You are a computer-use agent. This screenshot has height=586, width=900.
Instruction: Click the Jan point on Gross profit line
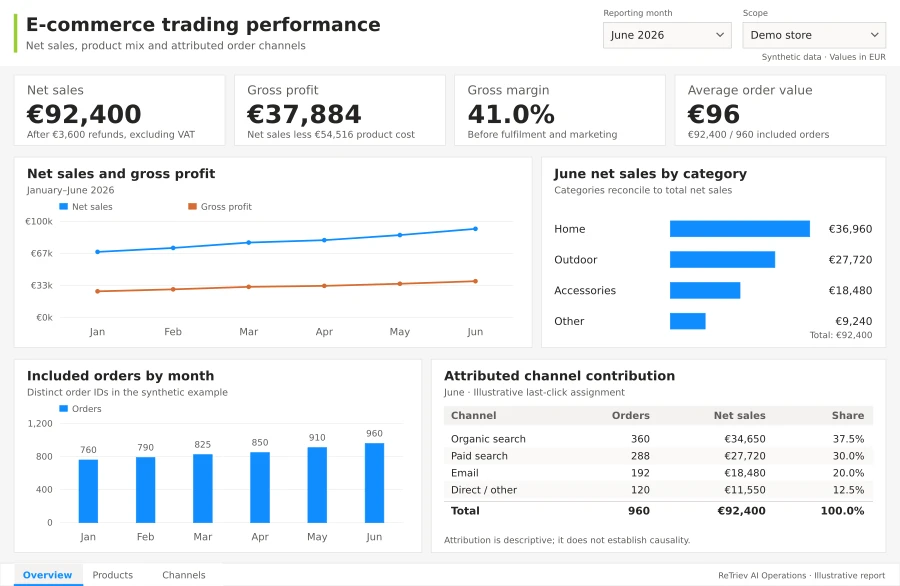coord(98,292)
